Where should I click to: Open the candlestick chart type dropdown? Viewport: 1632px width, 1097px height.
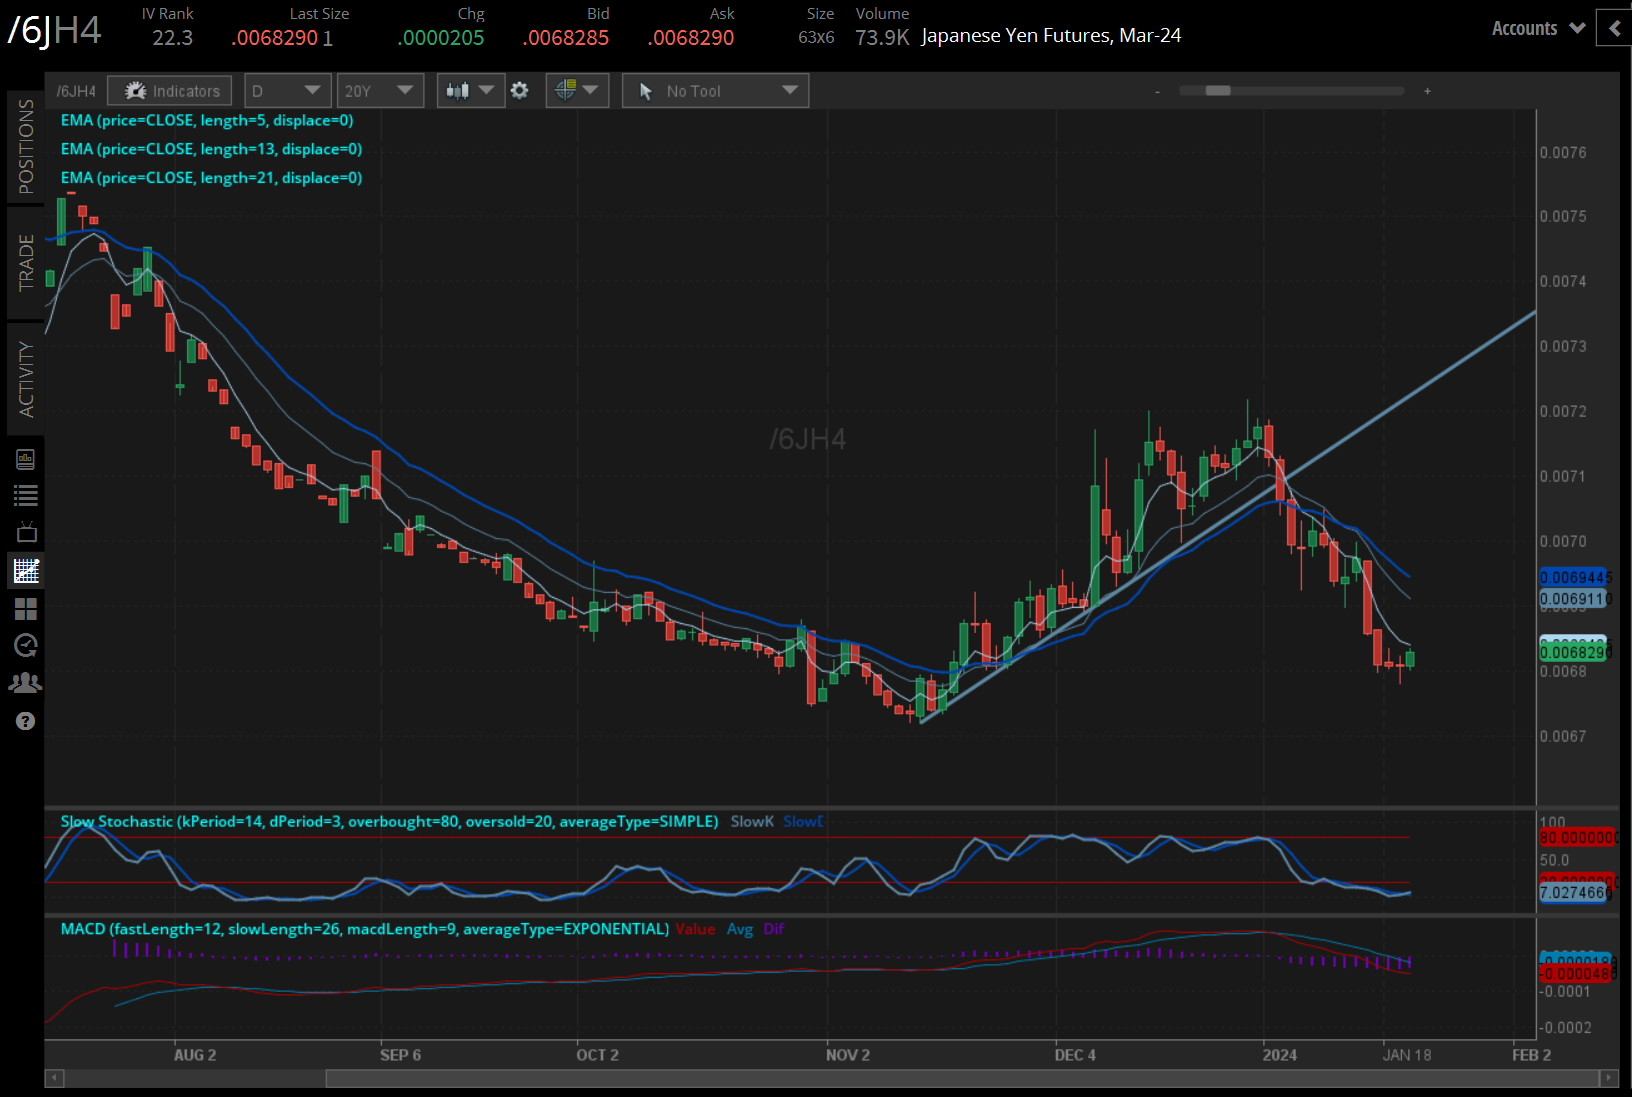470,91
